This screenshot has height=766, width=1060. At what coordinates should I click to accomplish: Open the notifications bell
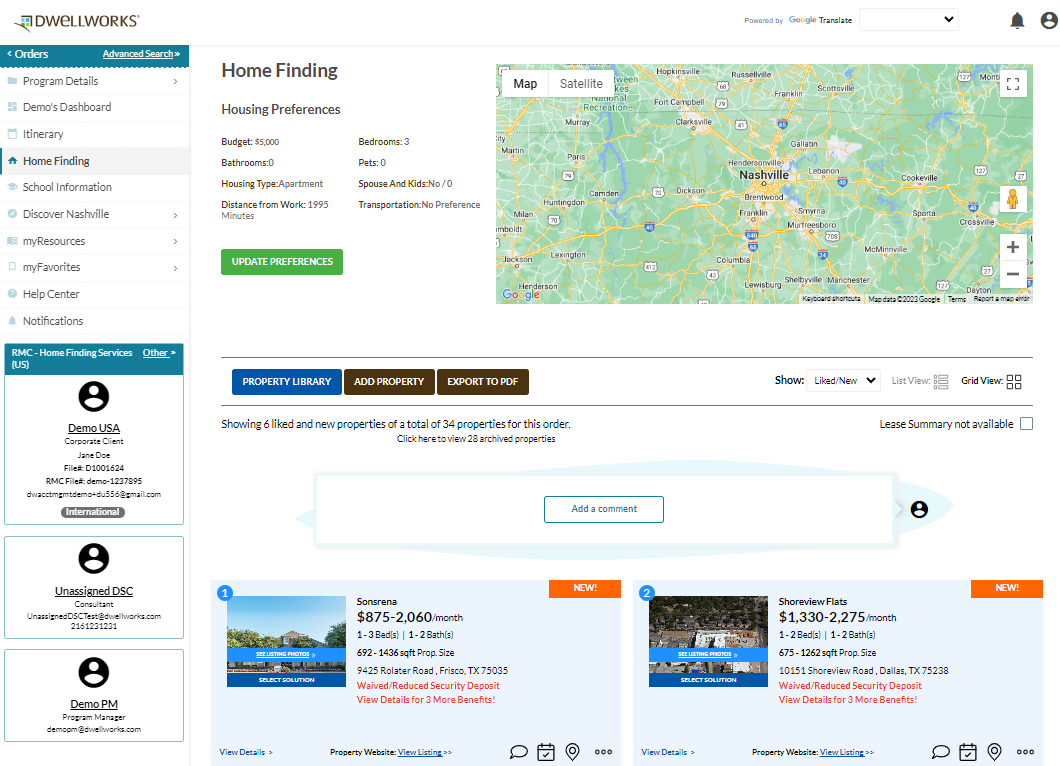[x=1017, y=19]
